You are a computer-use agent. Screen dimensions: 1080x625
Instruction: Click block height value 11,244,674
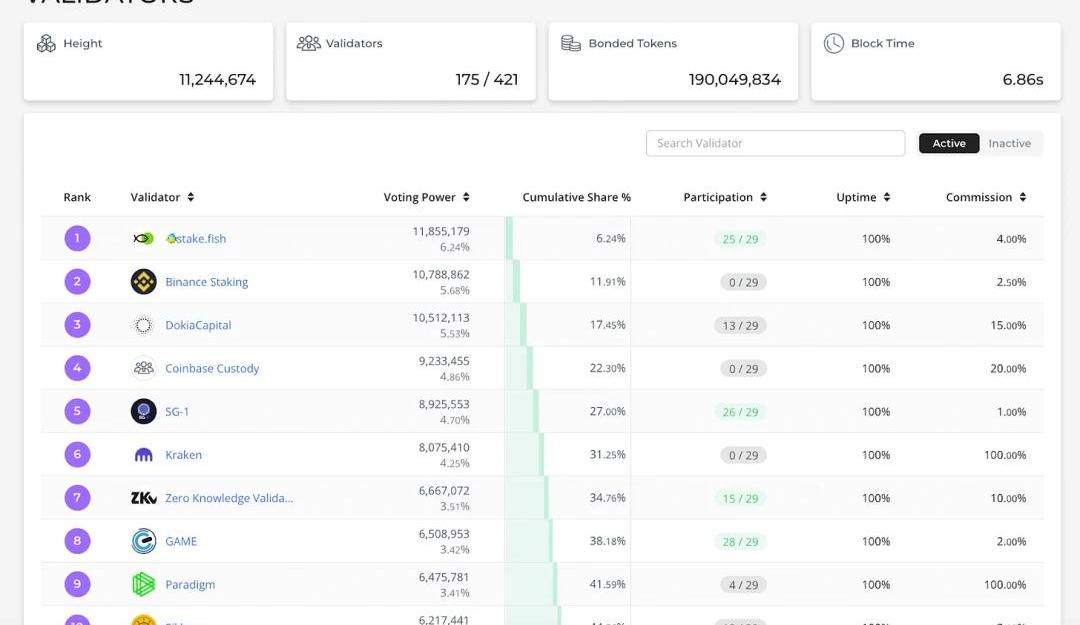tap(218, 80)
